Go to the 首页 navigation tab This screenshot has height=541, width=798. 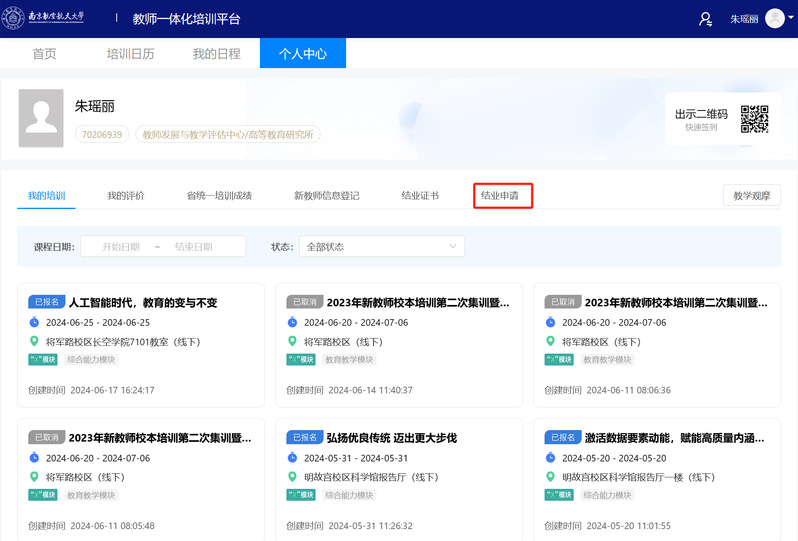(x=44, y=54)
